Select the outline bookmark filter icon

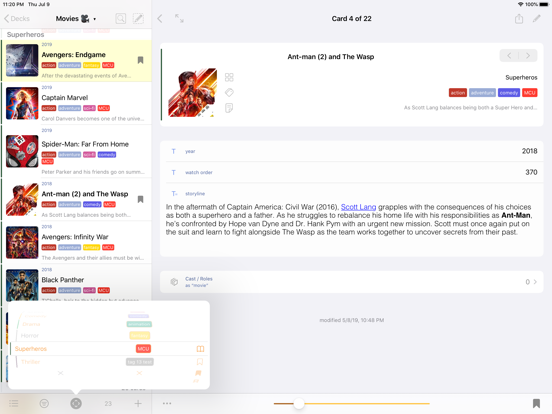200,362
